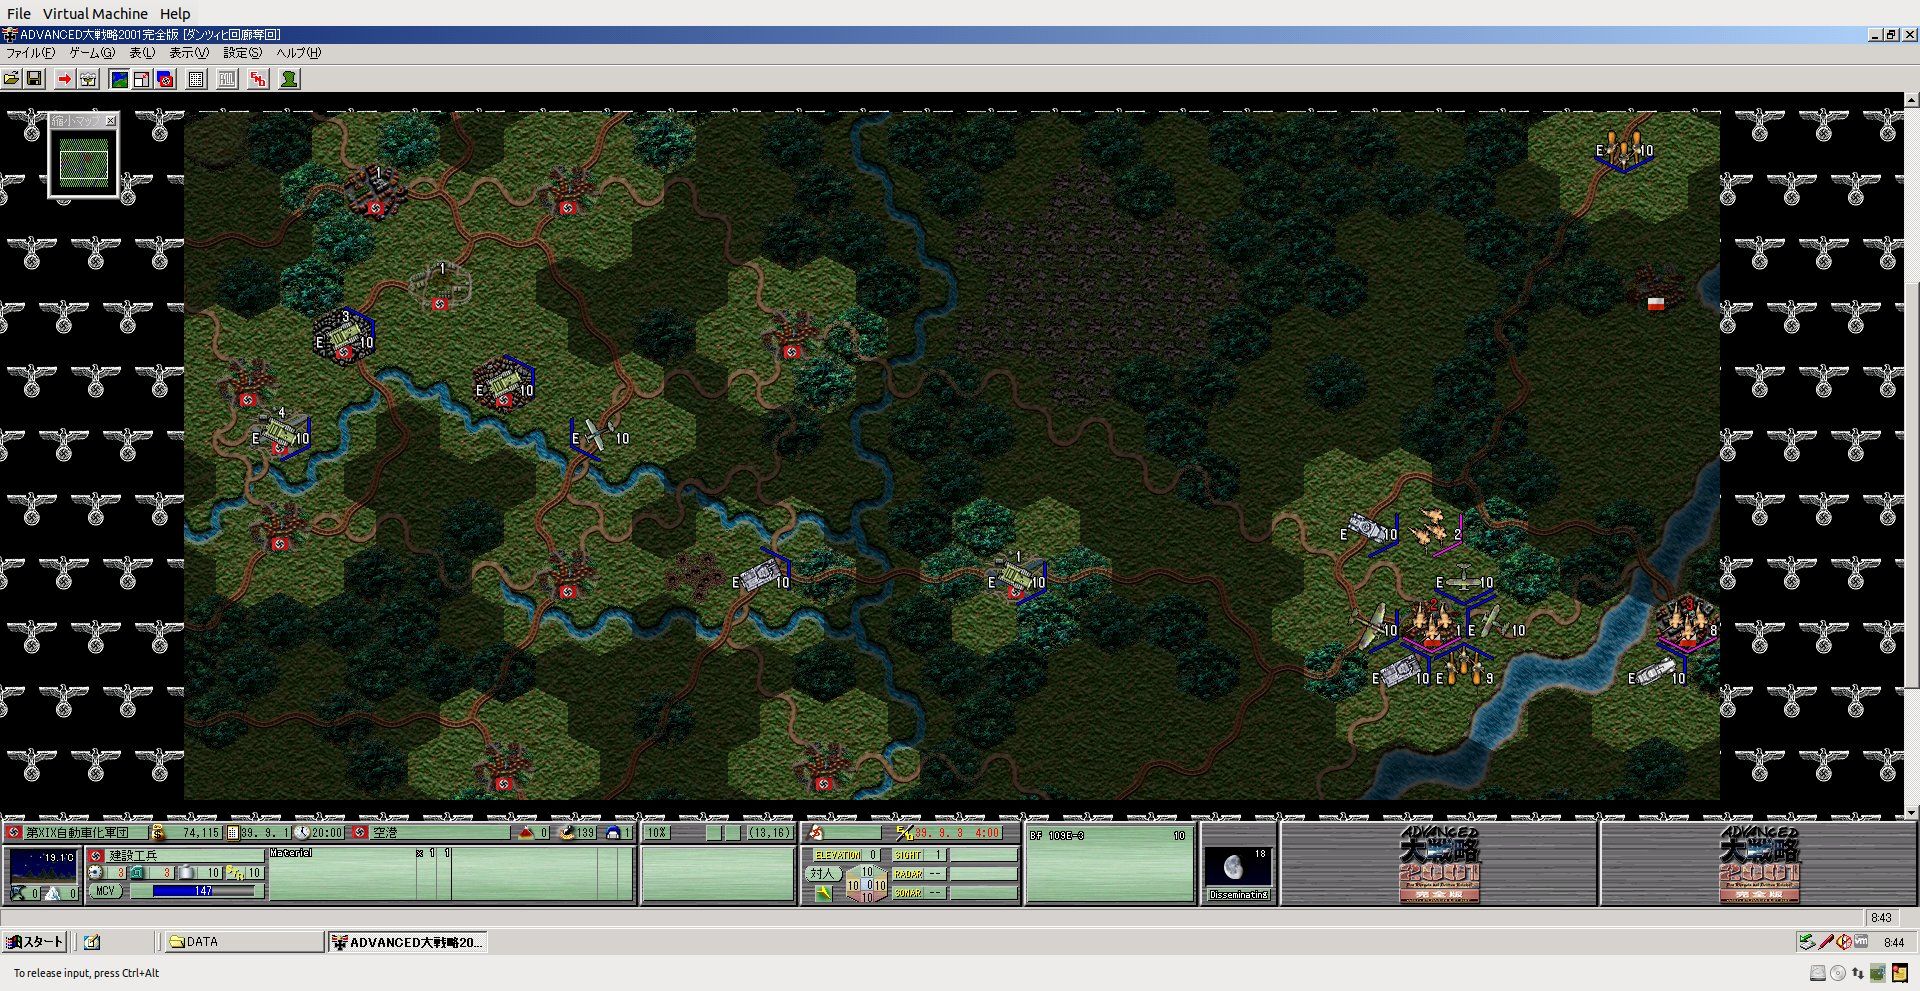1920x991 pixels.
Task: Click the funds value 74,115
Action: point(201,832)
